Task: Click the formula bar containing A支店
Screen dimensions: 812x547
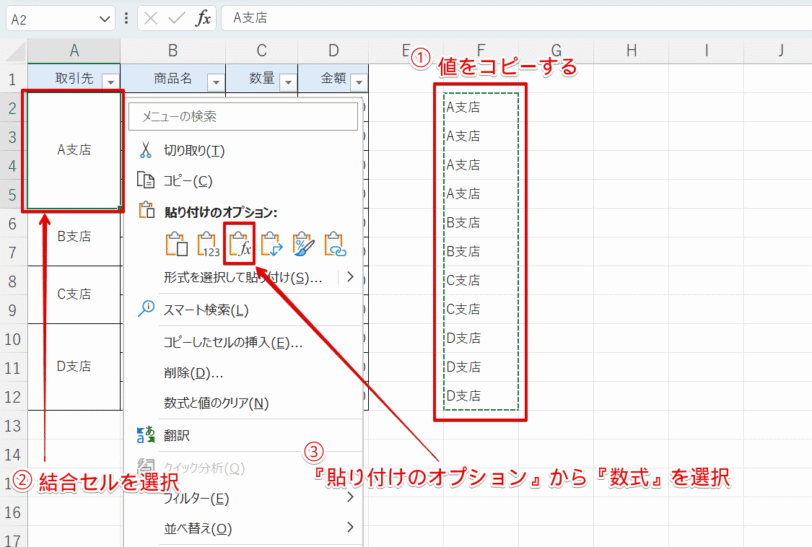Action: point(516,18)
